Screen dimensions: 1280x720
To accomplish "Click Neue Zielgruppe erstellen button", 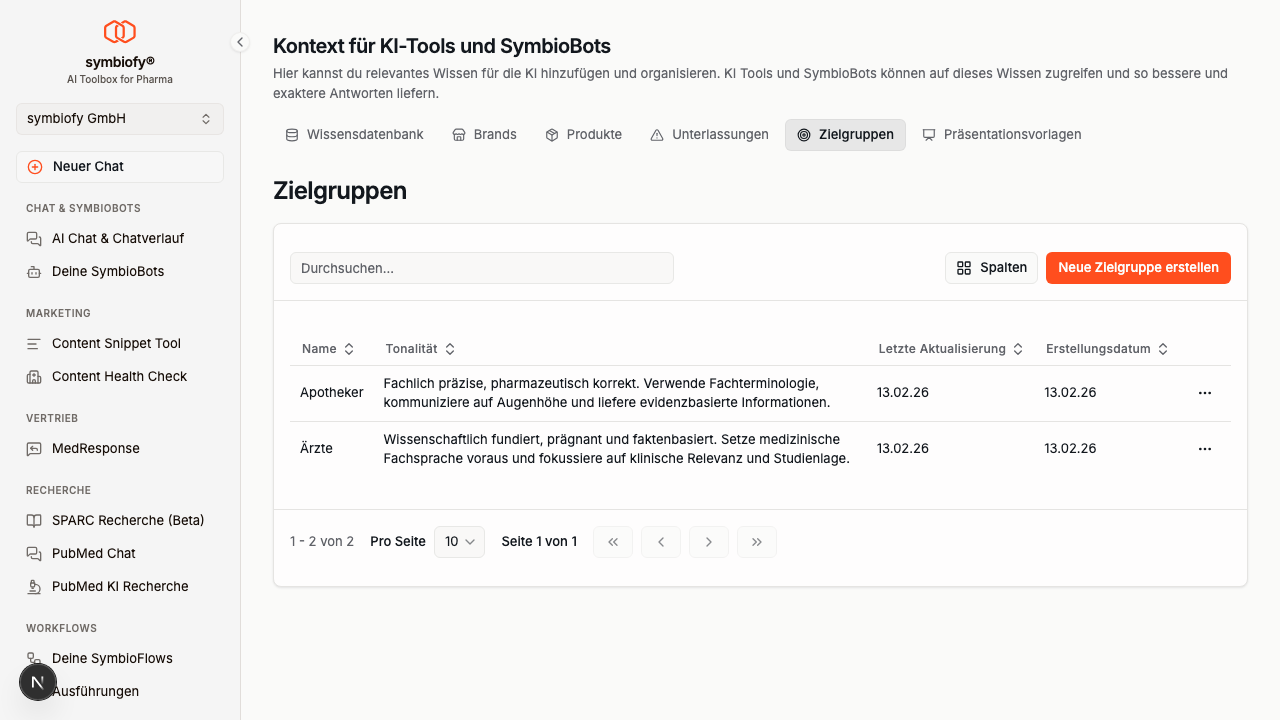I will pos(1138,268).
